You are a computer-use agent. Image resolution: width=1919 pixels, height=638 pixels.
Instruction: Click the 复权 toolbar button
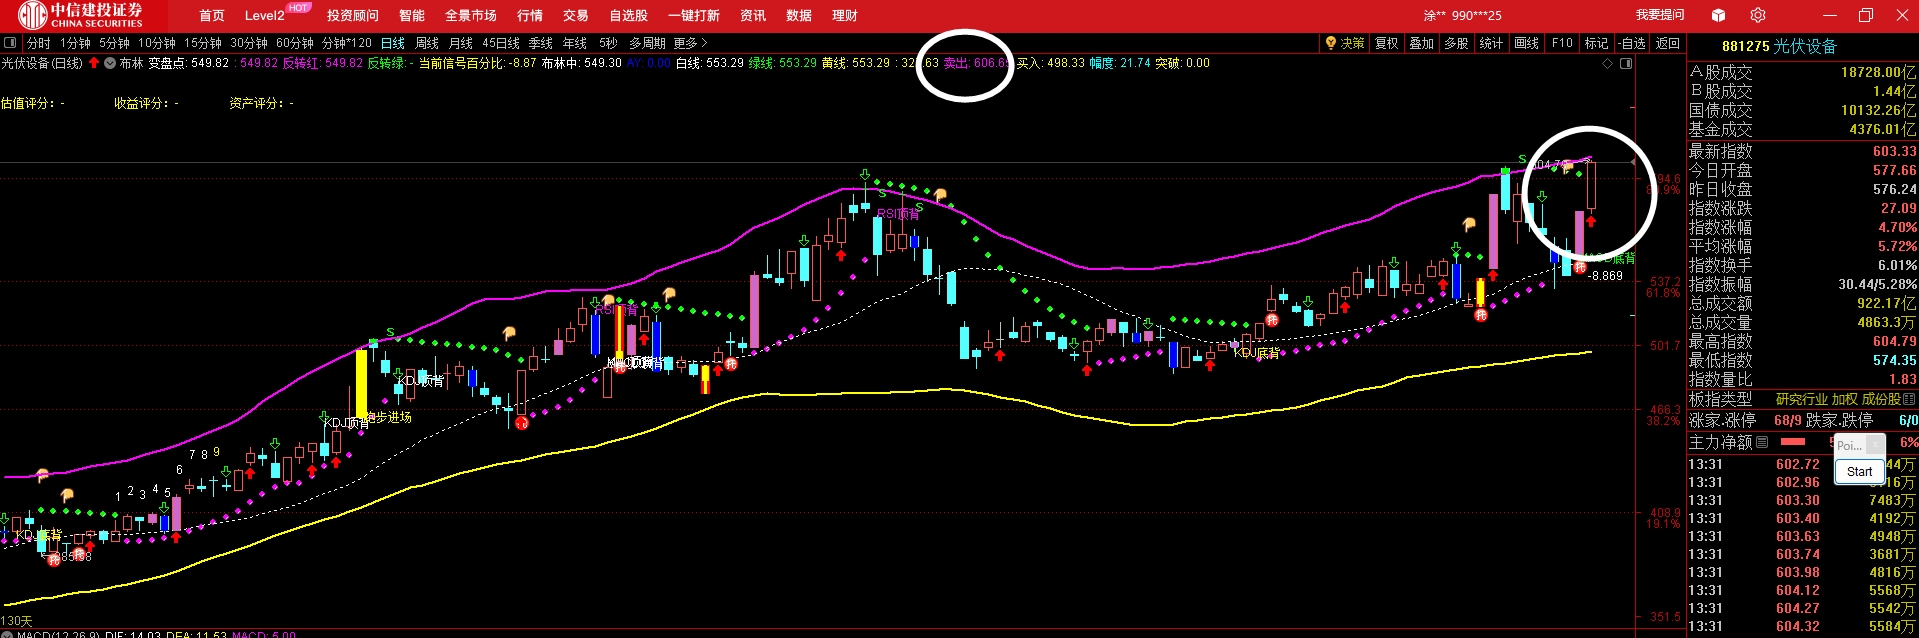click(x=1387, y=43)
